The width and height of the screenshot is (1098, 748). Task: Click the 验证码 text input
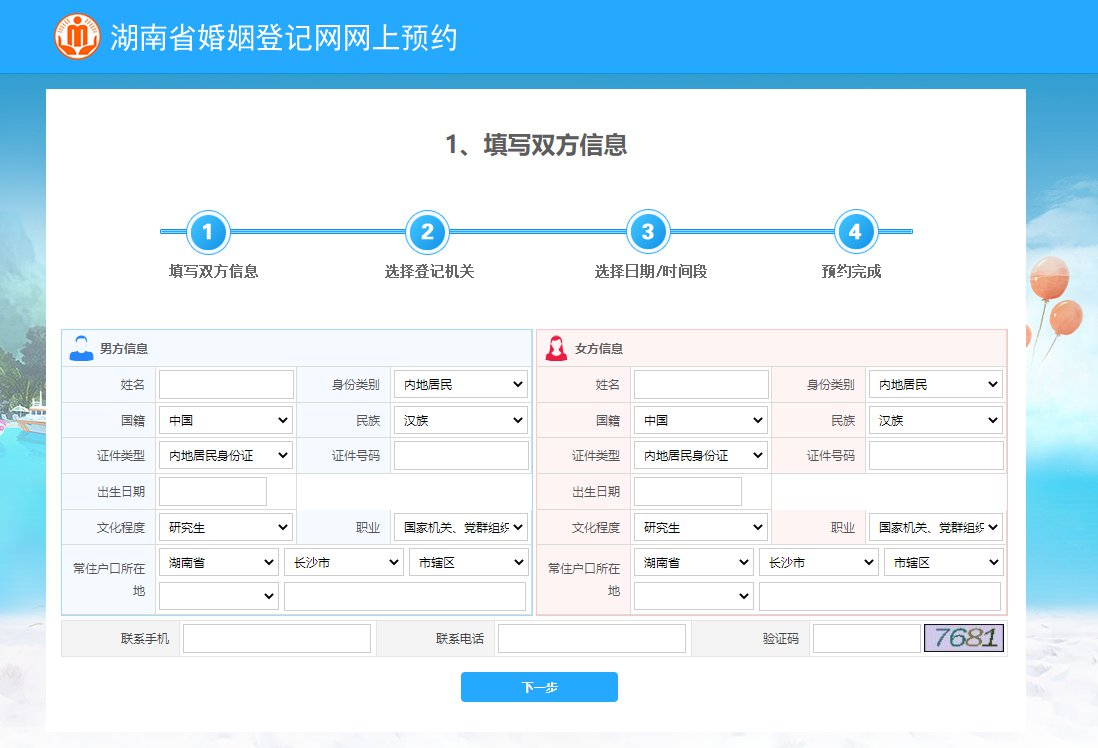[866, 639]
